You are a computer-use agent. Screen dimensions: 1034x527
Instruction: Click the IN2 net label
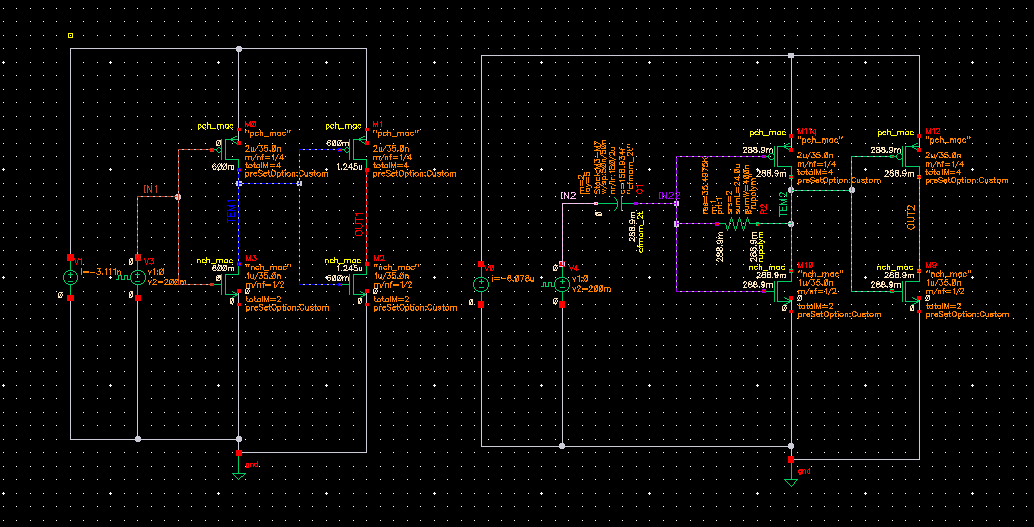568,196
